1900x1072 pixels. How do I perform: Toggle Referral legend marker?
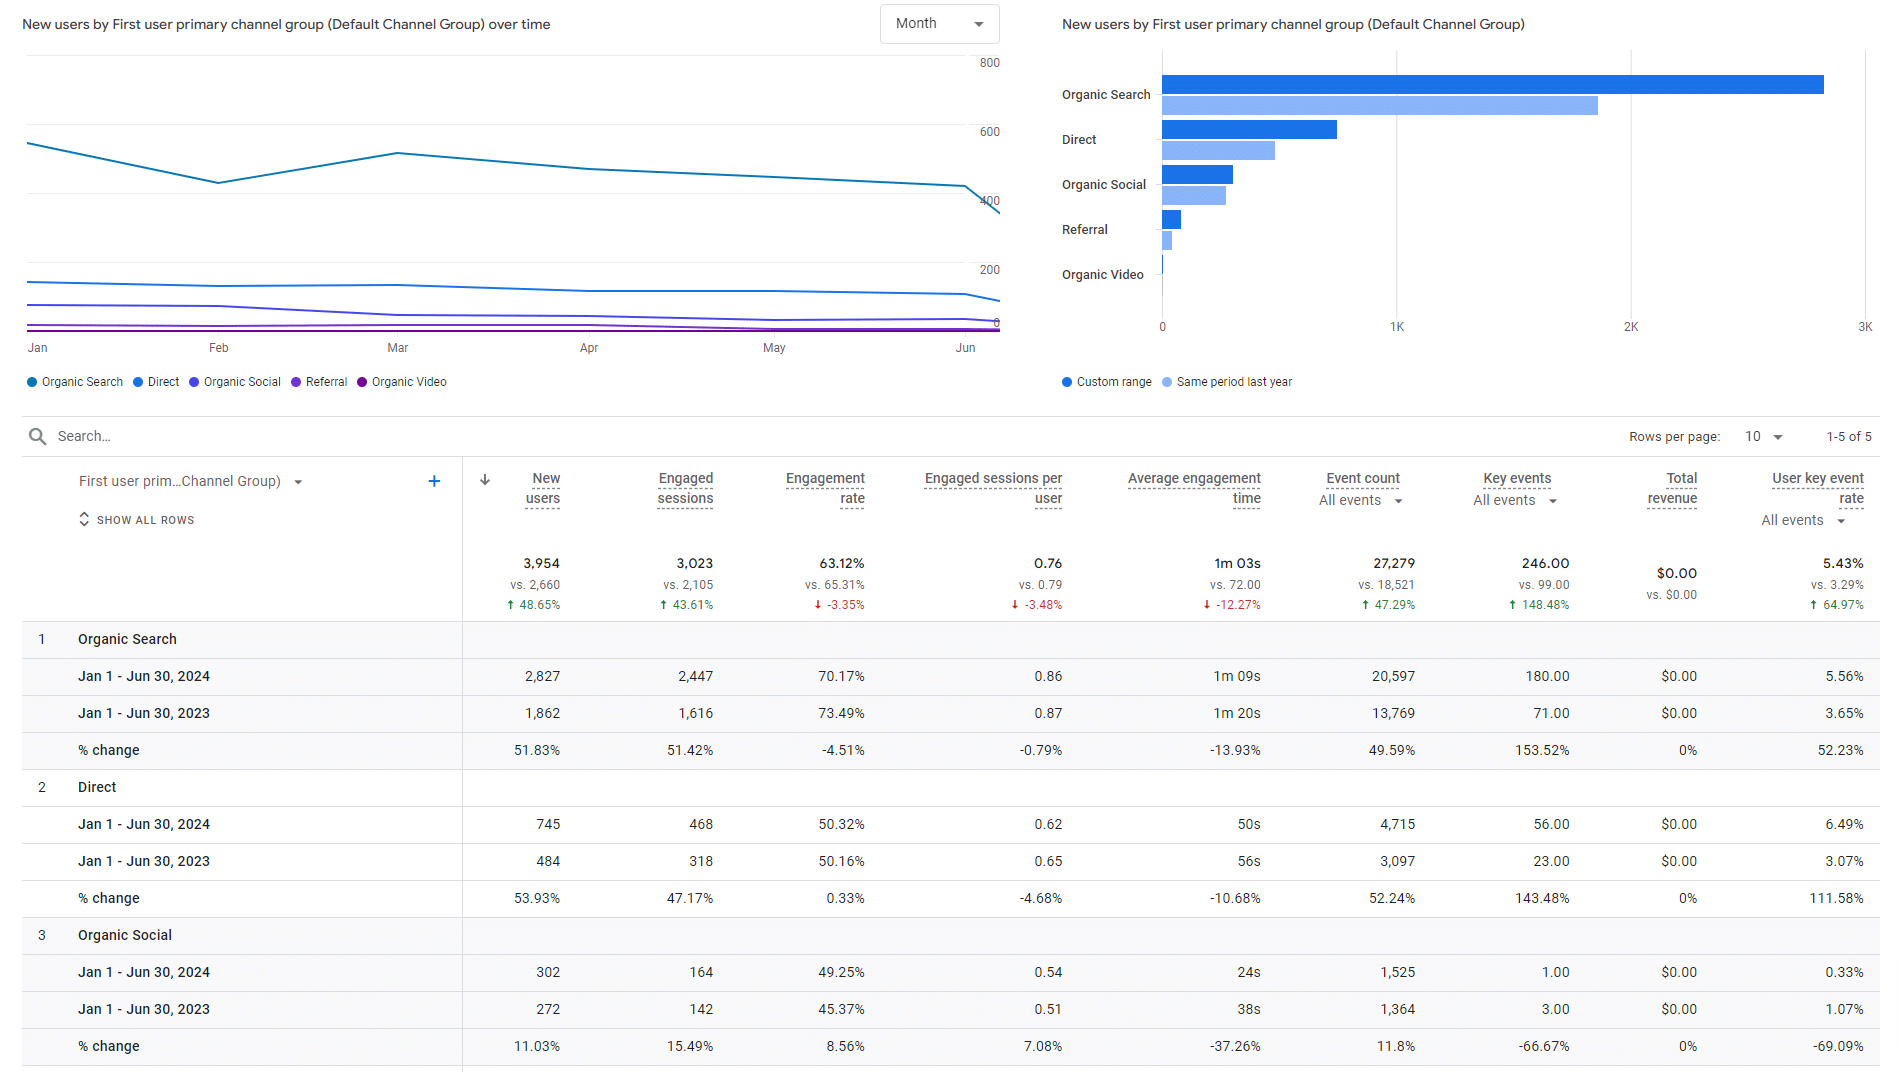click(296, 382)
